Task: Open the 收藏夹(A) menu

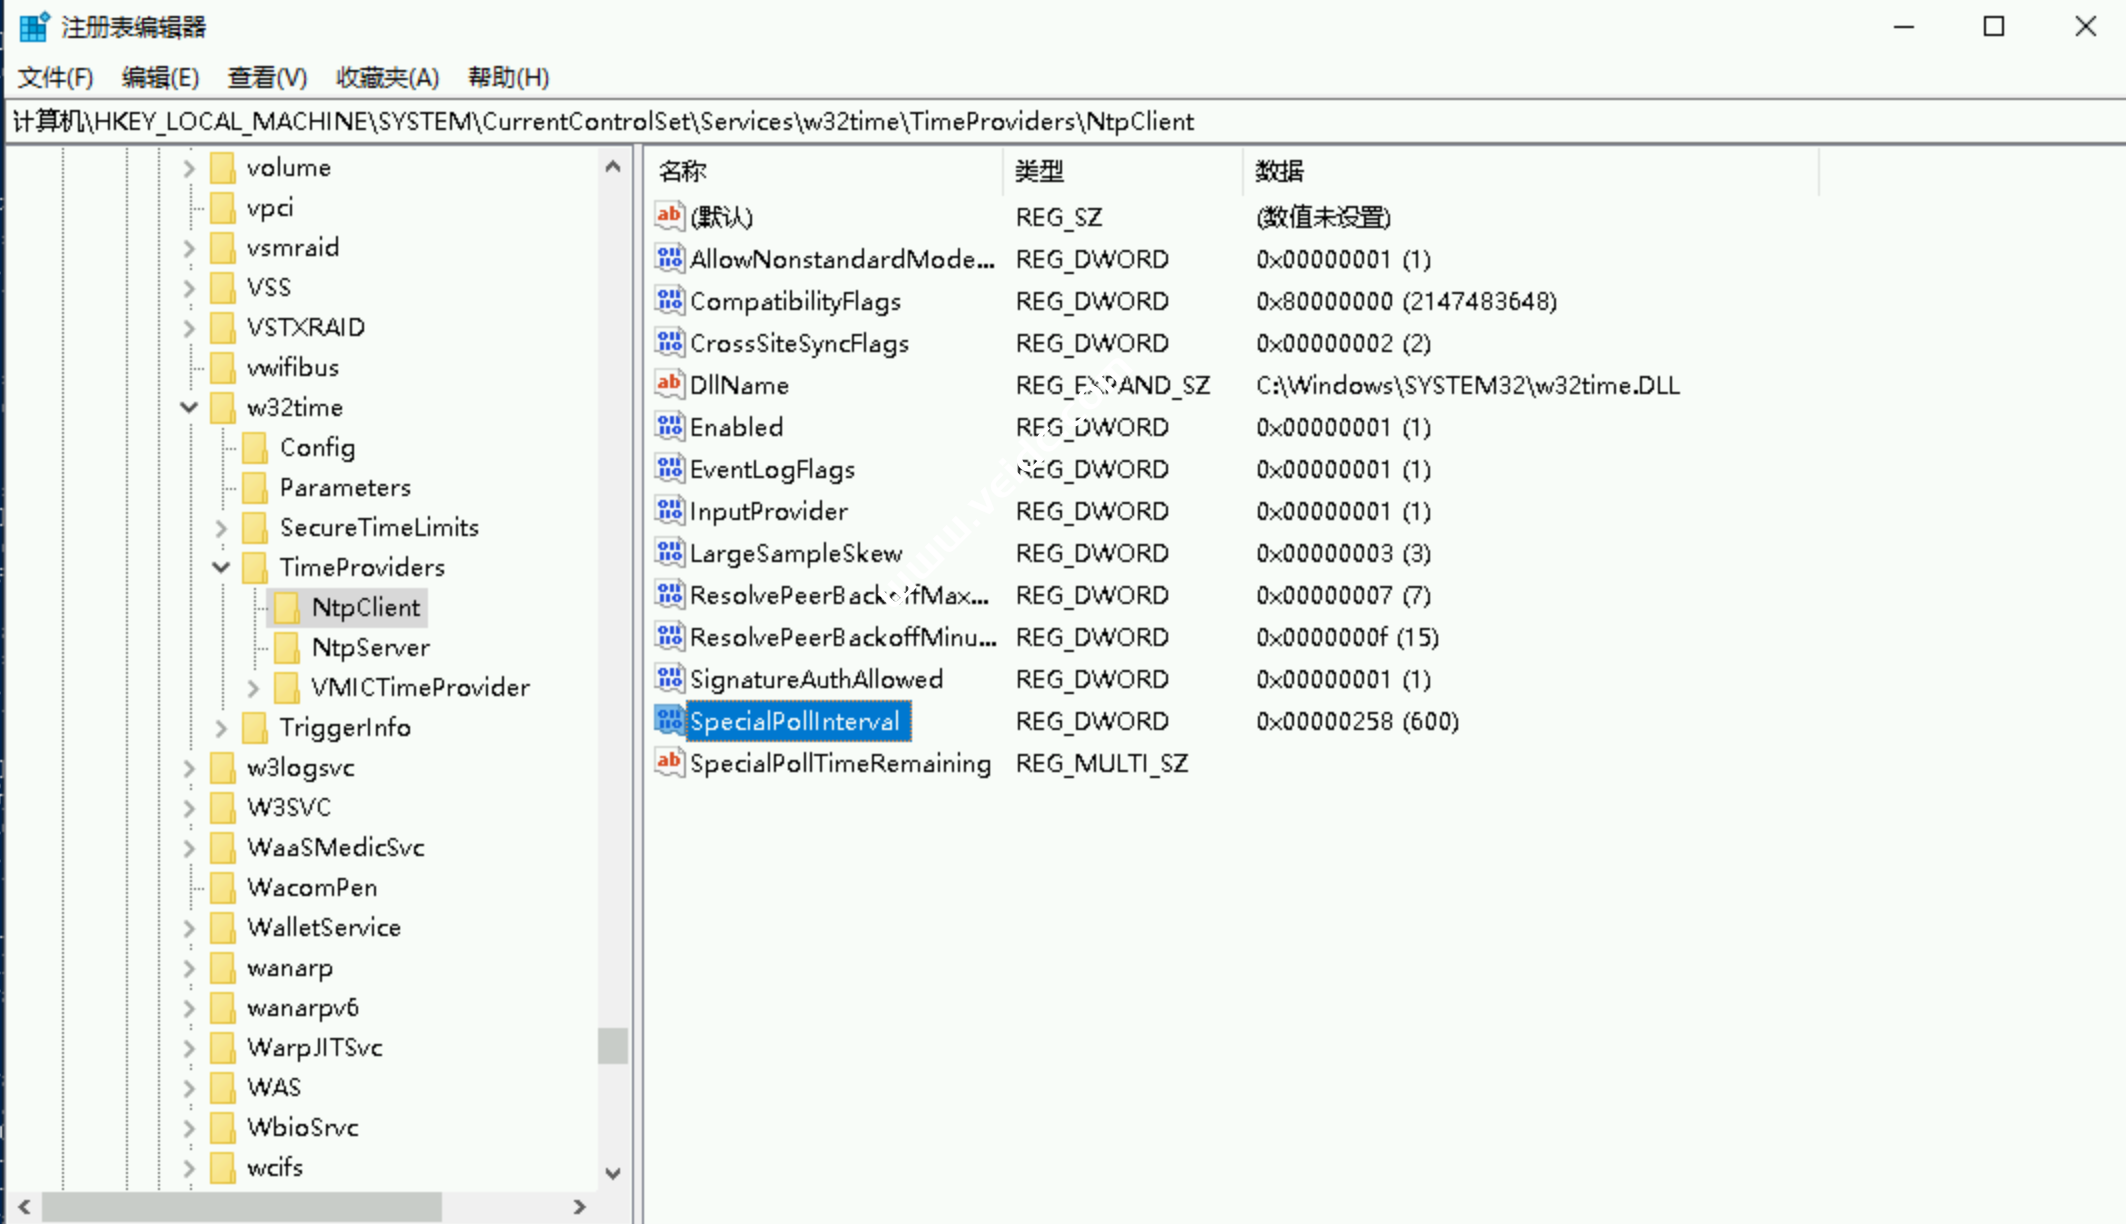Action: pyautogui.click(x=387, y=77)
